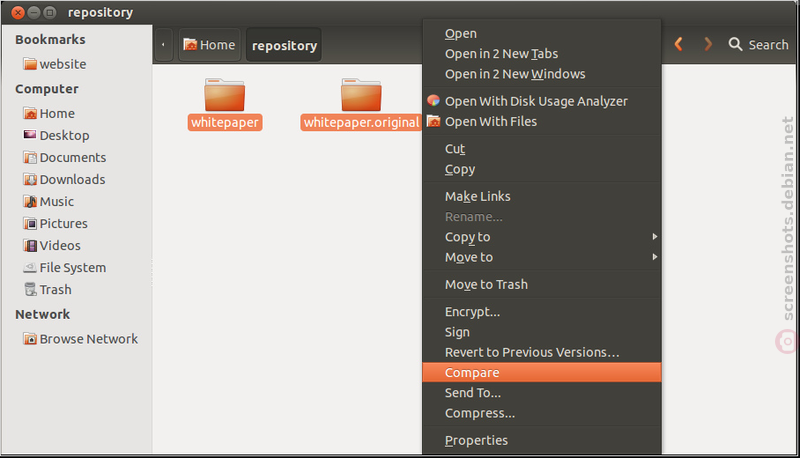Screen dimensions: 800x458
Task: Expand the Move to submenu arrow
Action: (x=655, y=257)
